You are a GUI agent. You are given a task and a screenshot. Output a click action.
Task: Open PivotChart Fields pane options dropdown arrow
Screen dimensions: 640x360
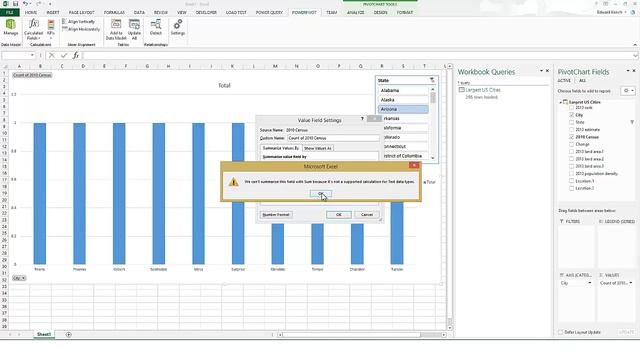point(628,71)
